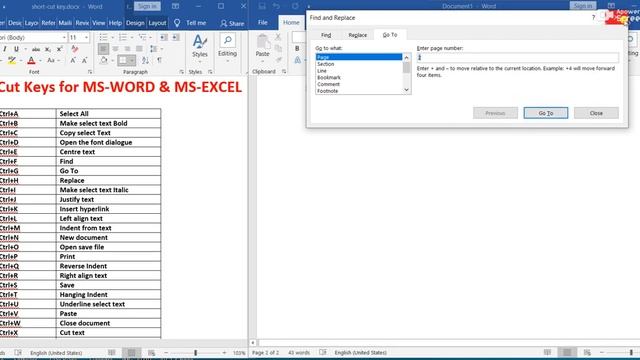Save Document1 from quick access toolbar
This screenshot has width=640, height=360.
262,6
